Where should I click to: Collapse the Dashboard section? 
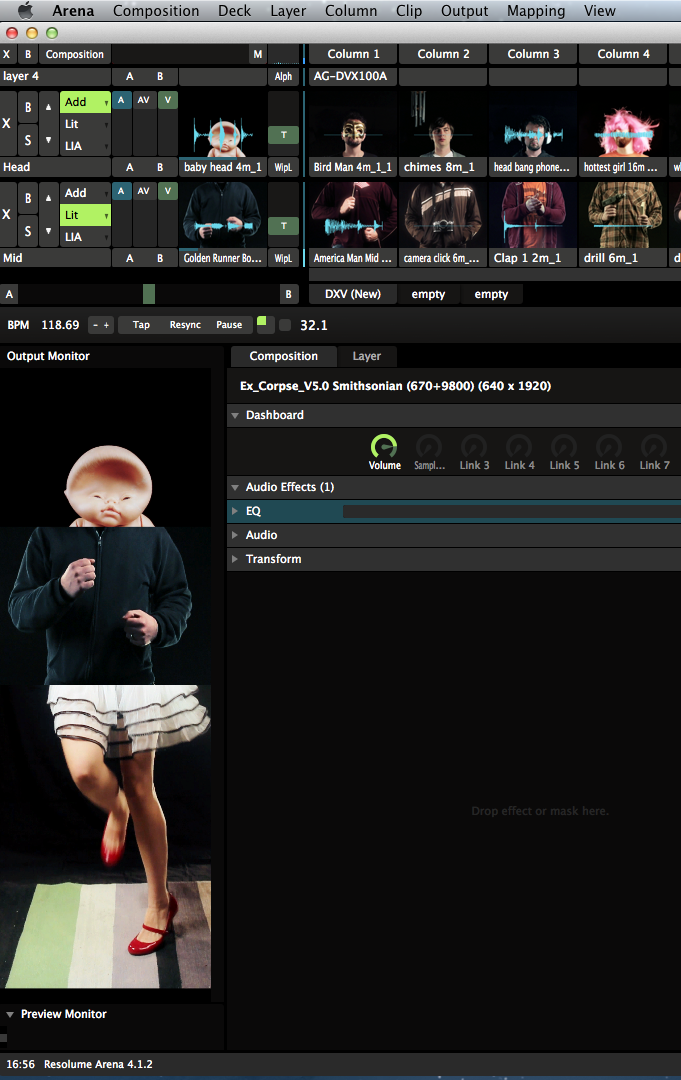[x=235, y=415]
